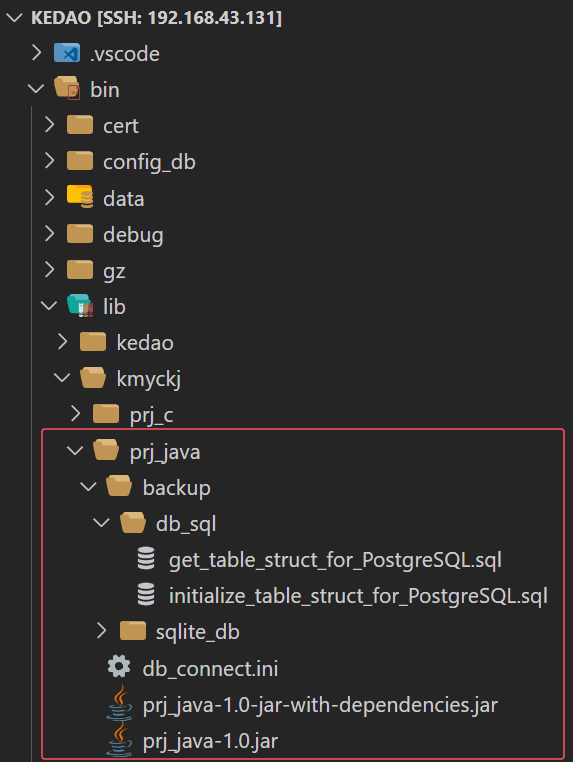This screenshot has width=573, height=762.
Task: Collapse the db_sql folder chevron
Action: pos(101,523)
